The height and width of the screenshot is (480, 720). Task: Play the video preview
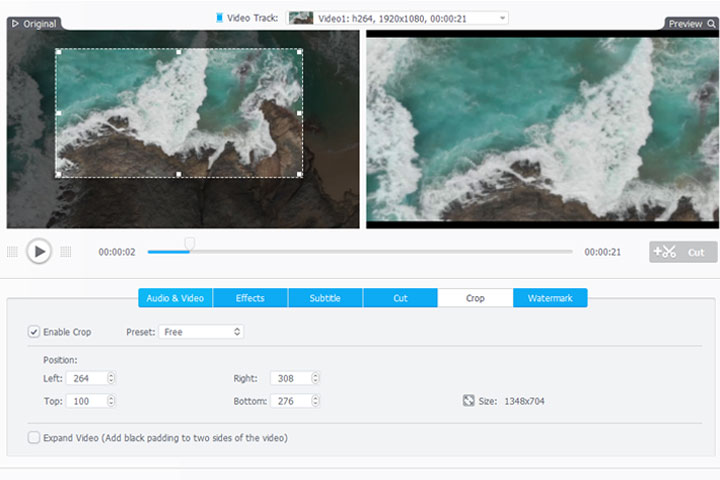click(38, 252)
